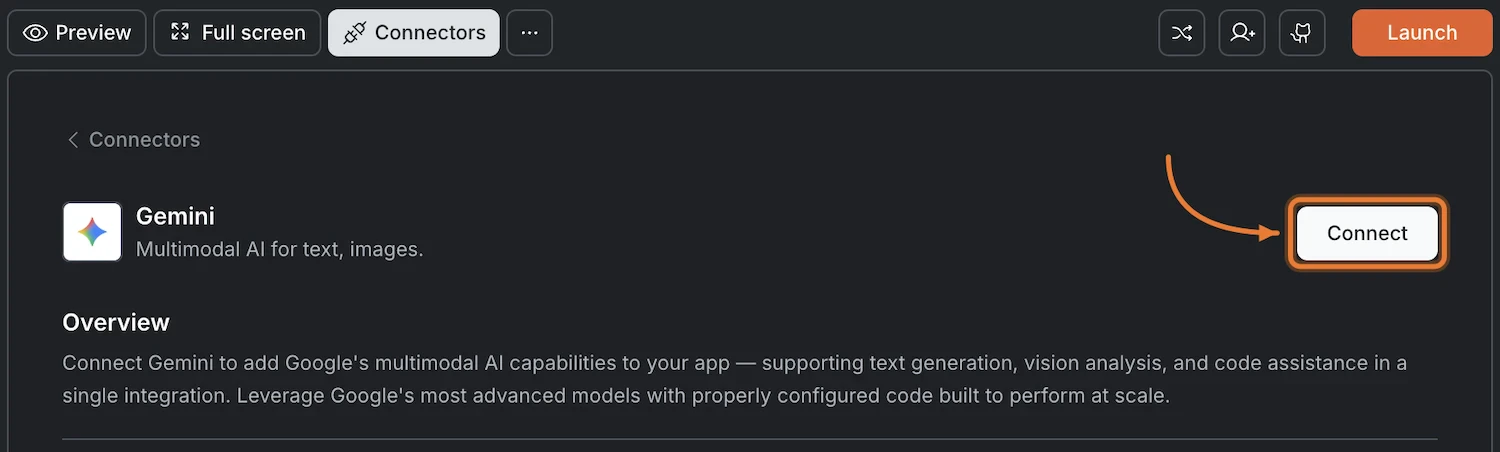This screenshot has height=452, width=1500.
Task: Click the shuffle arrows icon
Action: pos(1182,33)
